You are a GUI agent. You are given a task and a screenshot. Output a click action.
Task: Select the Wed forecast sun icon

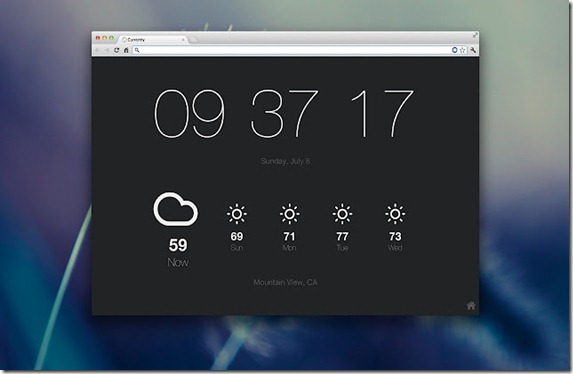point(395,214)
